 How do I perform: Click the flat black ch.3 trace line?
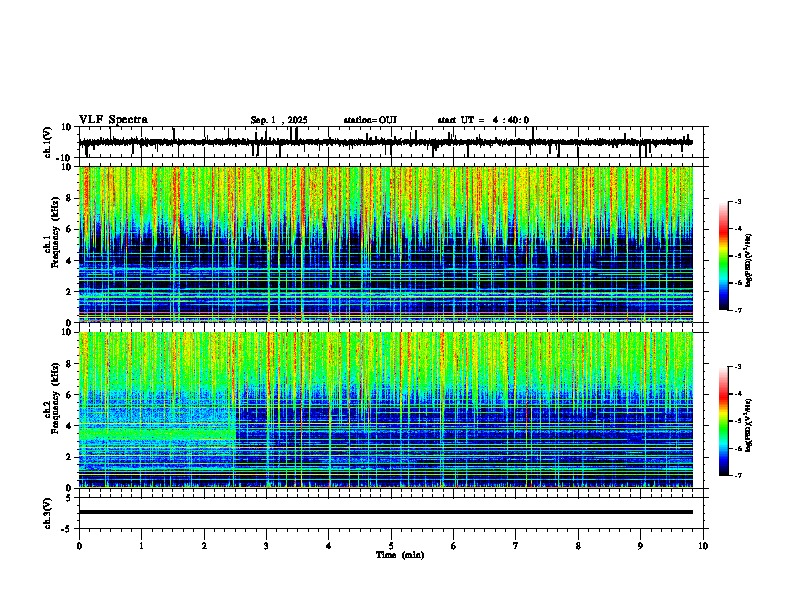point(386,512)
